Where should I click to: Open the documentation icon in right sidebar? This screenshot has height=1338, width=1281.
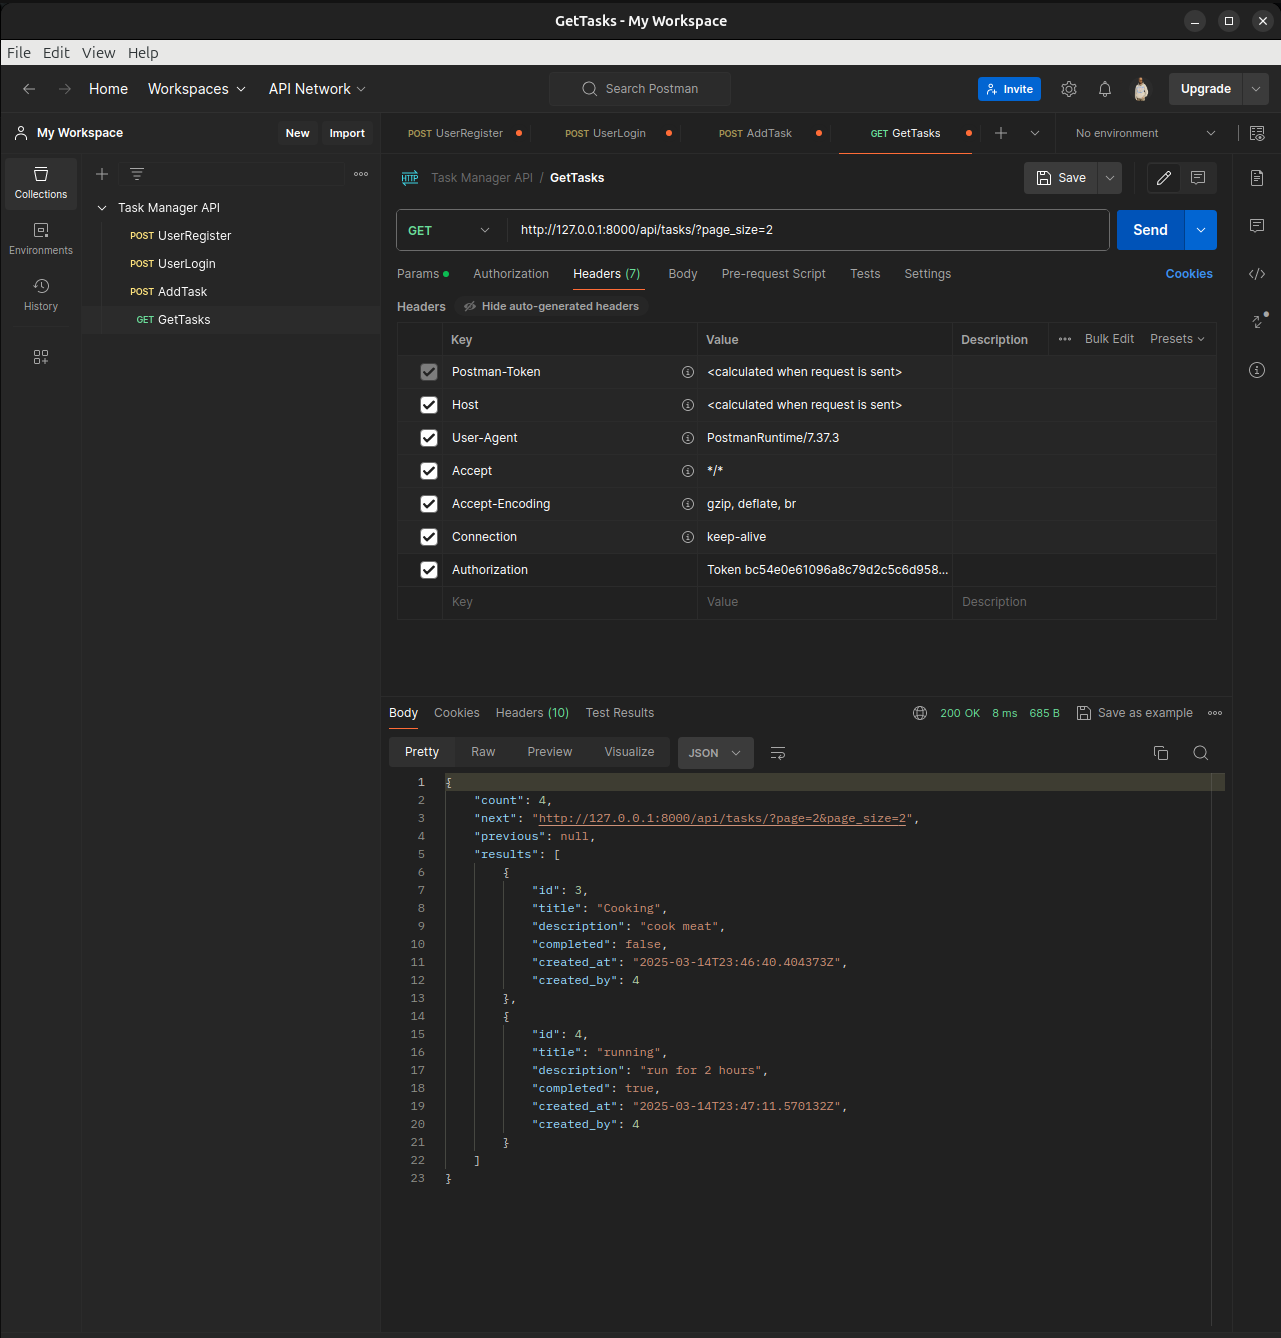coord(1257,178)
